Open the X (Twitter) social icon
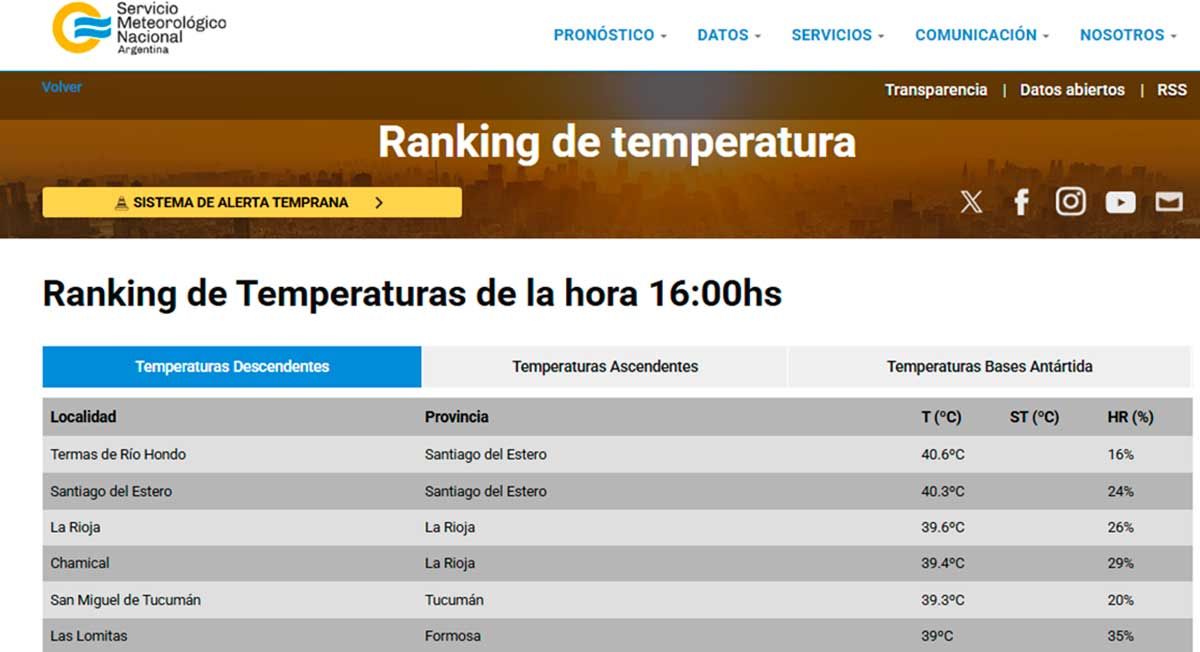Screen dimensions: 1200x652 [x=971, y=202]
